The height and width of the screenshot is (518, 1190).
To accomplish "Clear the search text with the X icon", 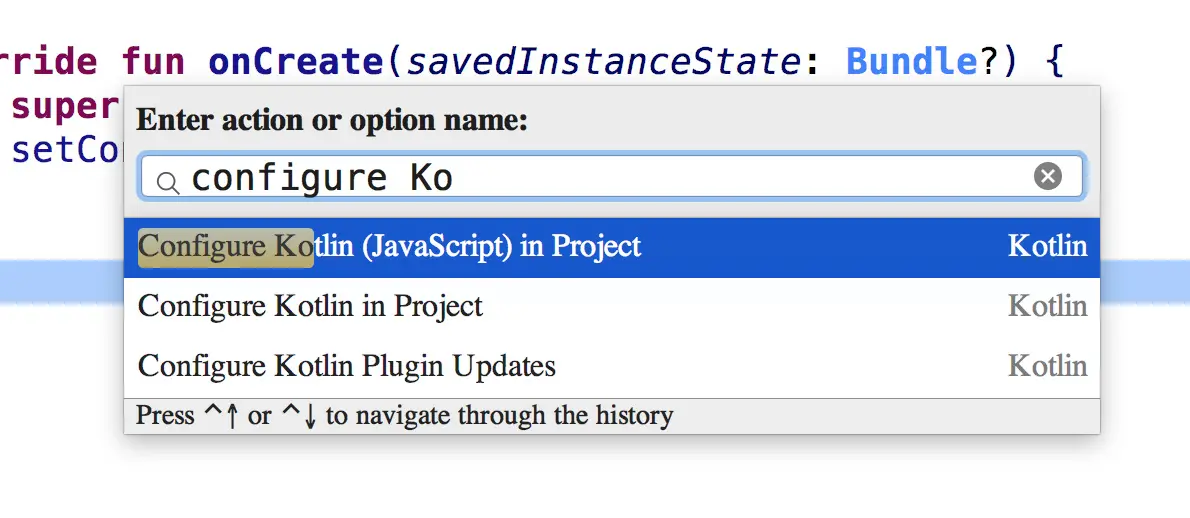I will 1047,177.
